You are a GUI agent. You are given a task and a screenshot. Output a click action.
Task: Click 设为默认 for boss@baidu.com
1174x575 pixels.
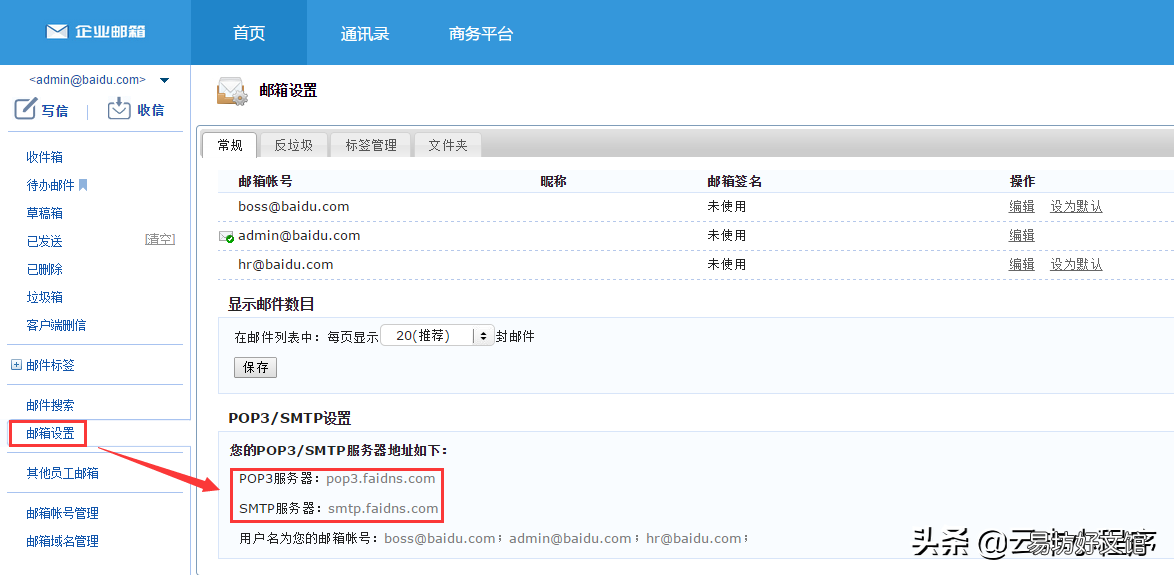click(1076, 207)
